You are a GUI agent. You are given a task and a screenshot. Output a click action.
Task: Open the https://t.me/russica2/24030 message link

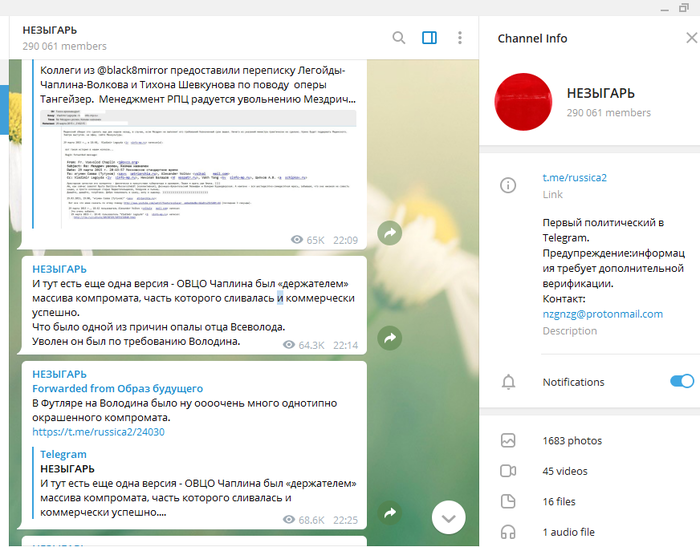click(x=98, y=432)
